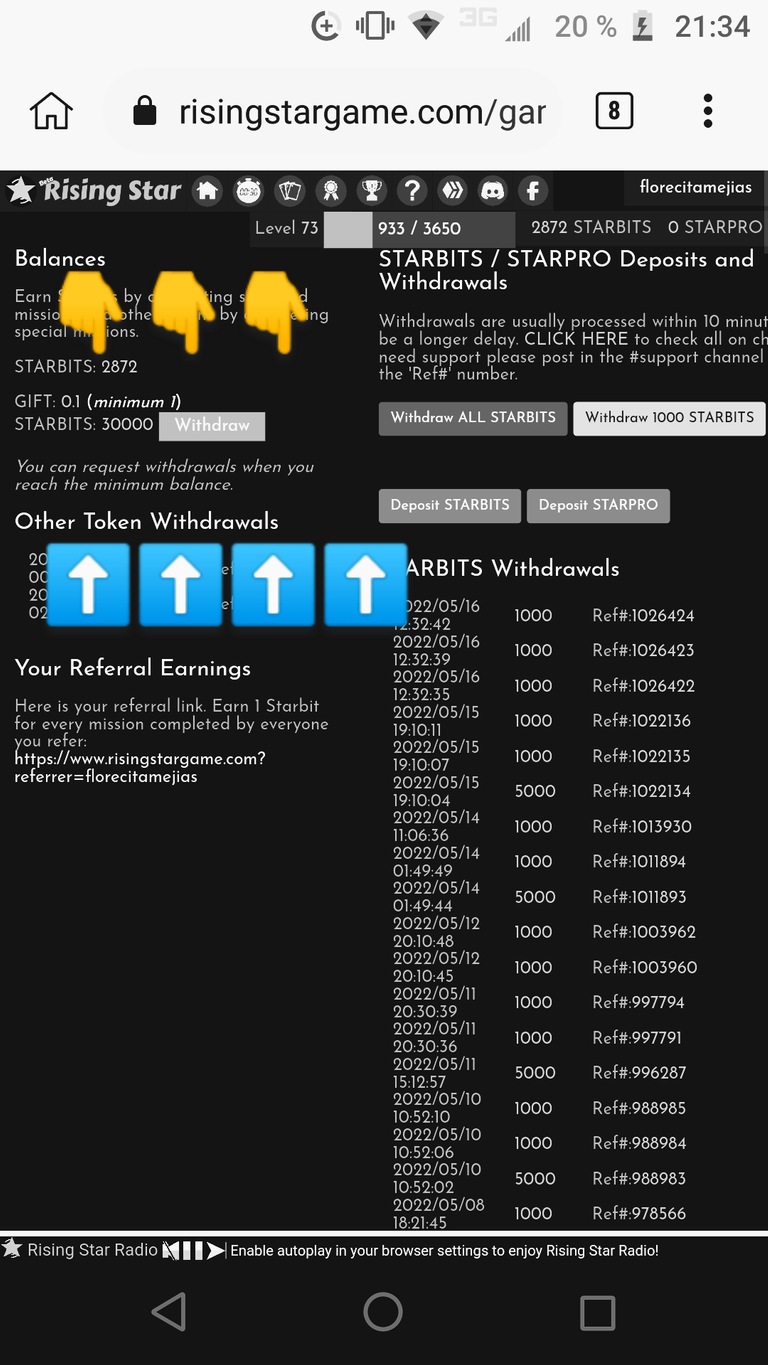Skip to next track on Rising Star Radio
Viewport: 768px width, 1365px height.
point(215,1250)
